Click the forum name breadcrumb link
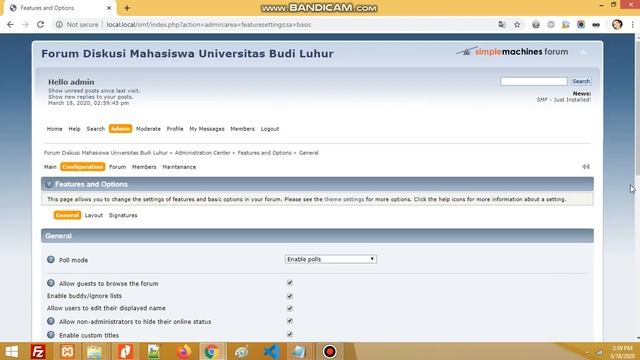This screenshot has width=640, height=360. (x=106, y=153)
